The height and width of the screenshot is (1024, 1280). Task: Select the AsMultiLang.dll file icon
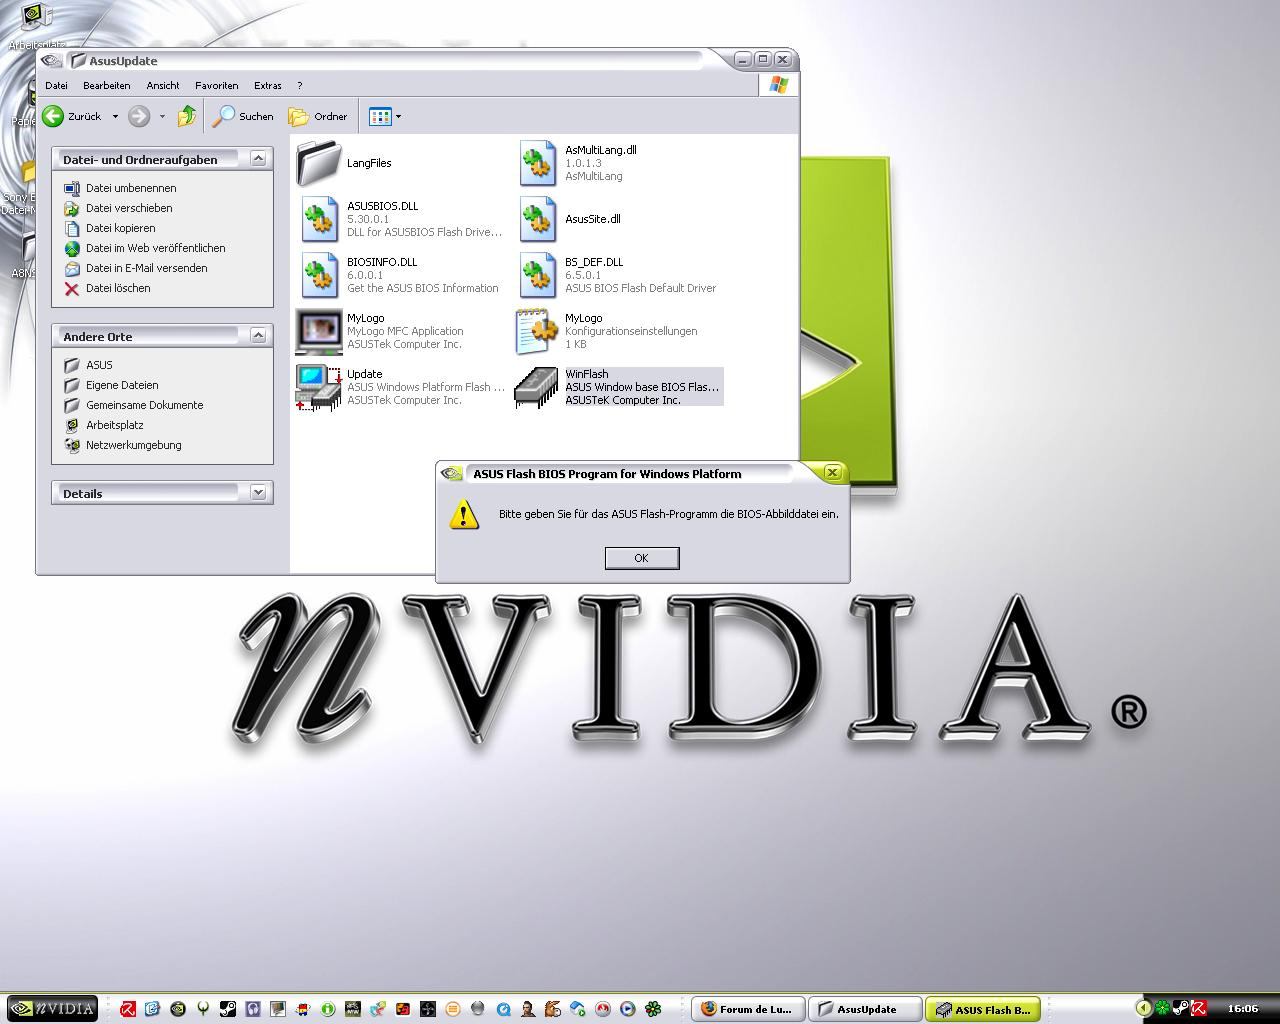tap(537, 162)
